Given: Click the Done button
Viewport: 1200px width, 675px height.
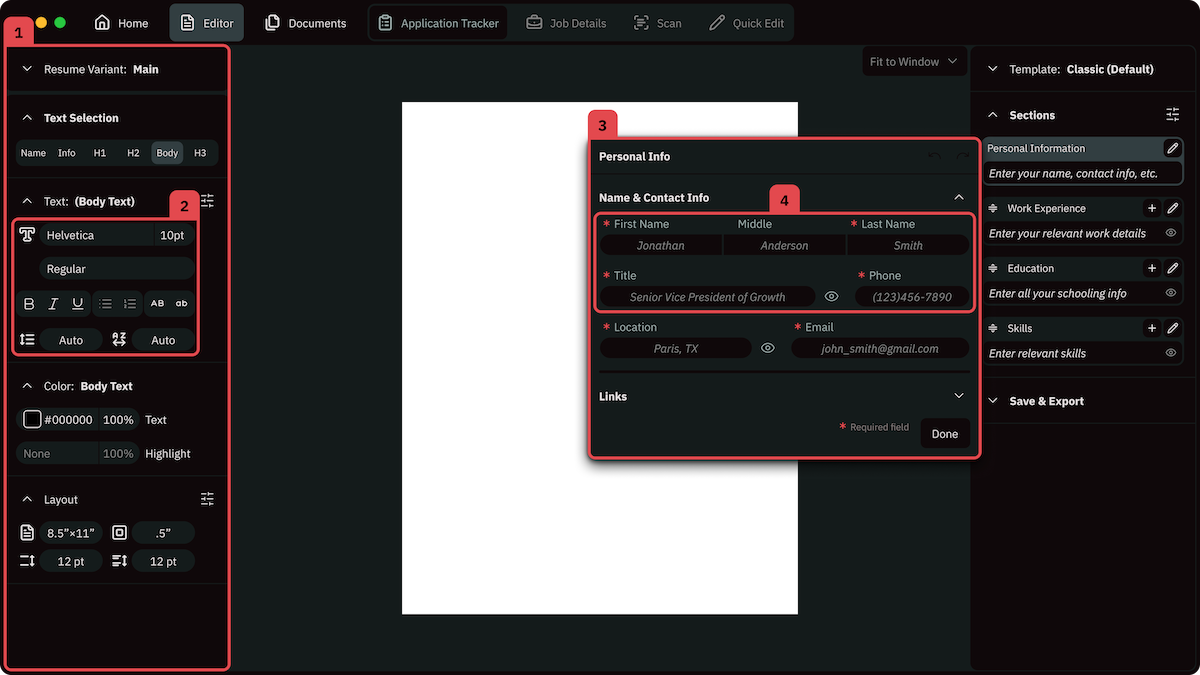Looking at the screenshot, I should coord(945,434).
